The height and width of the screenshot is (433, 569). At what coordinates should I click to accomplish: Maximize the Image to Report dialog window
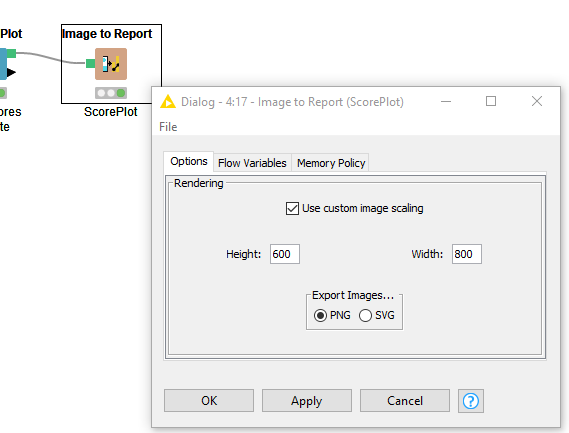pos(491,101)
